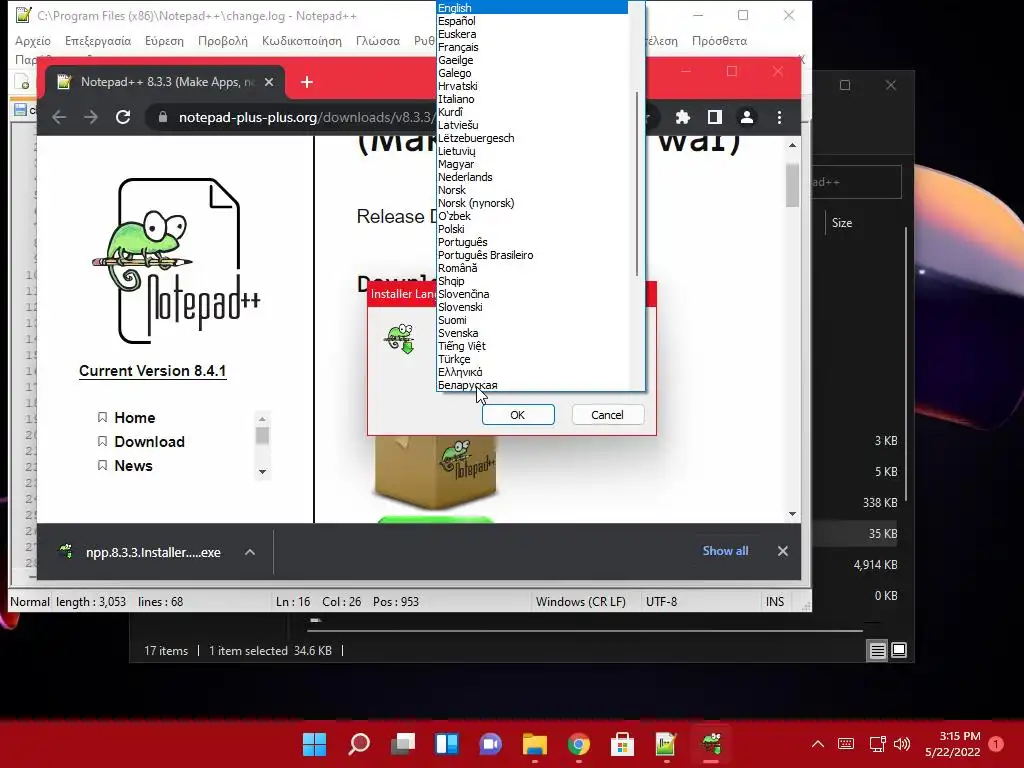1024x768 pixels.
Task: Go back in Chrome browser
Action: coord(59,118)
